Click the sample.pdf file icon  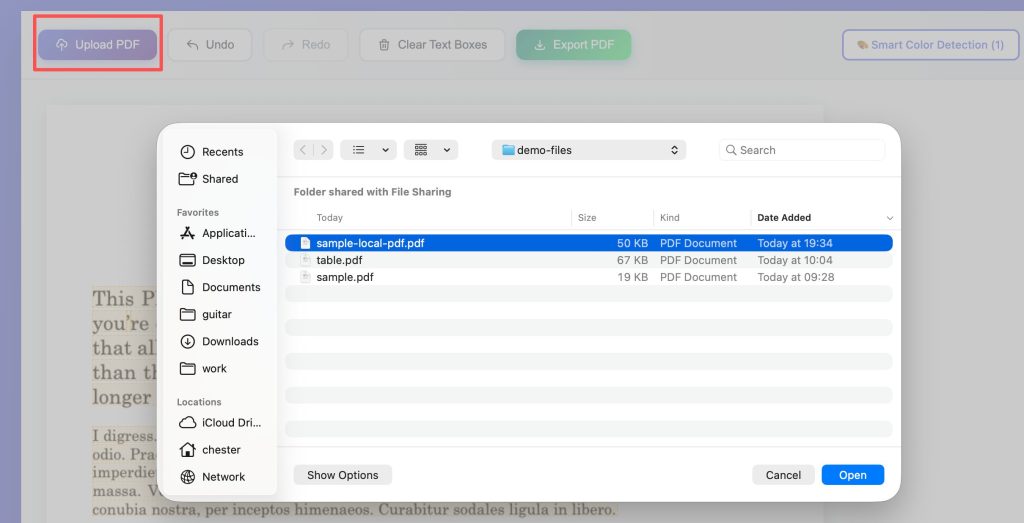[x=305, y=277]
